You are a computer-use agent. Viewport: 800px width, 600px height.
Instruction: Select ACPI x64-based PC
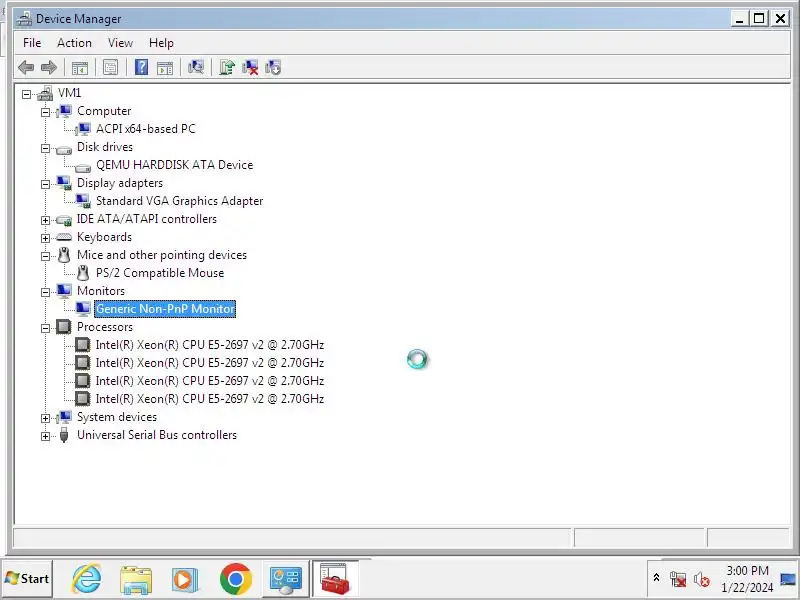[x=145, y=129]
